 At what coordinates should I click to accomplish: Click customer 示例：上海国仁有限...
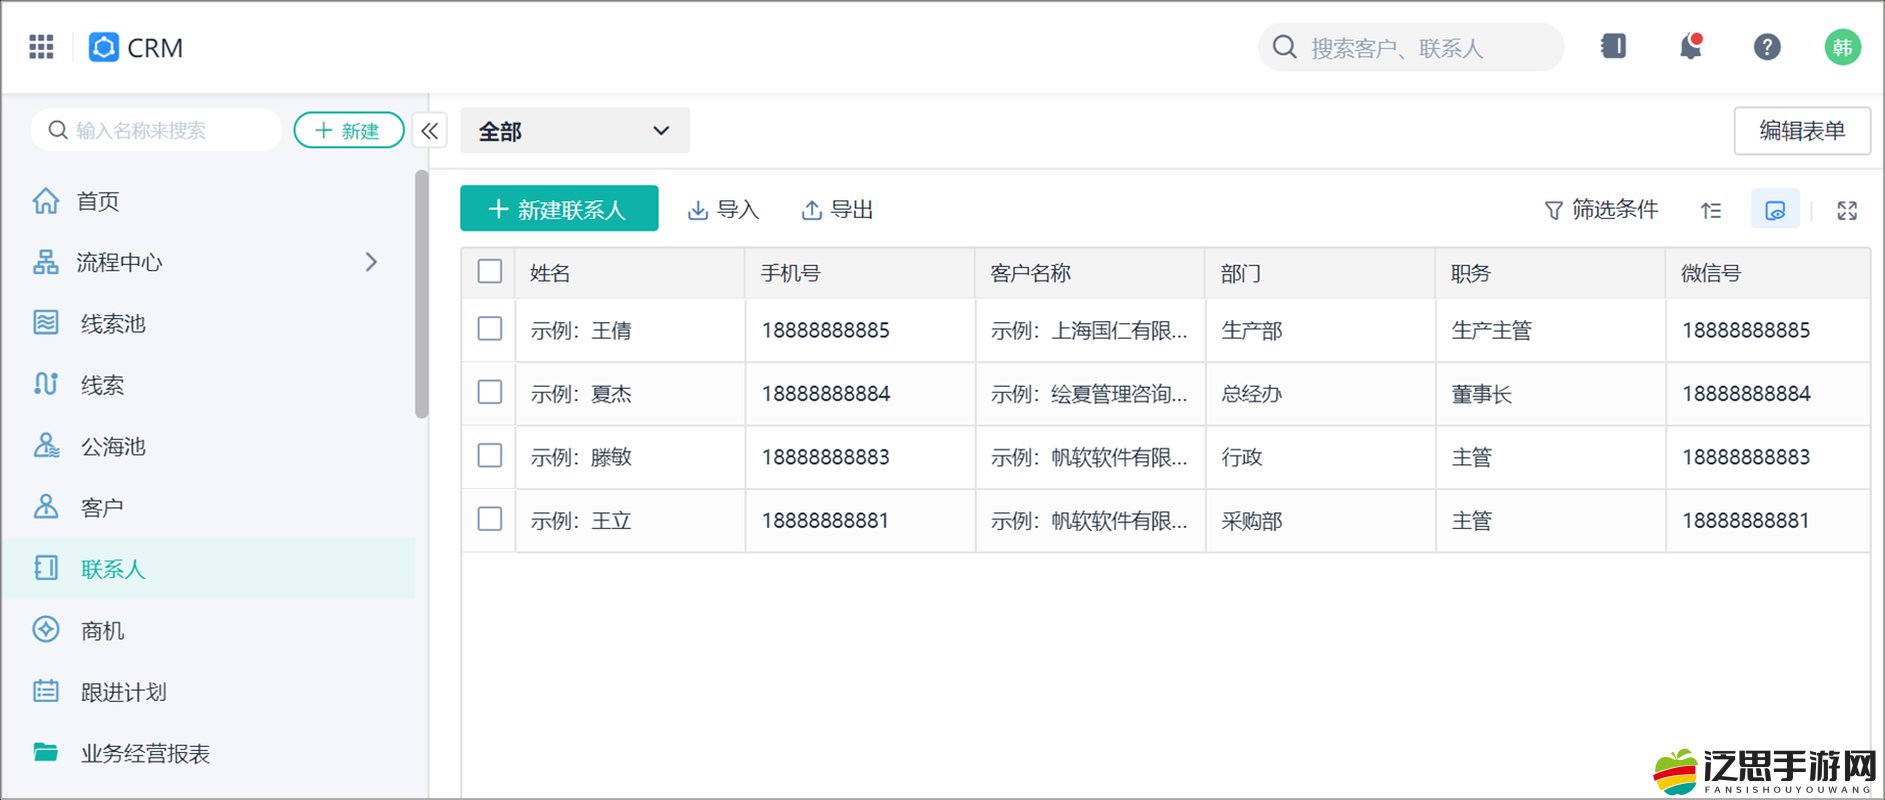pos(1089,330)
